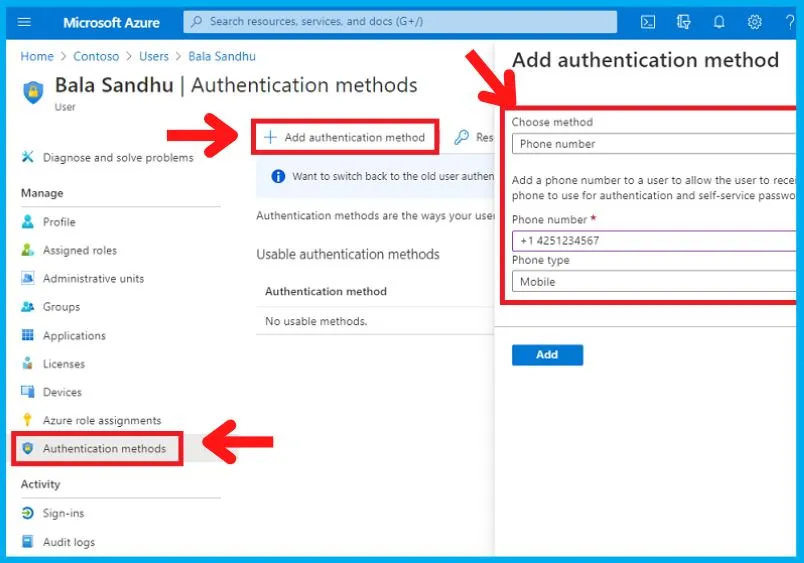This screenshot has height=563, width=804.
Task: Click the Assigned roles icon
Action: (x=28, y=250)
